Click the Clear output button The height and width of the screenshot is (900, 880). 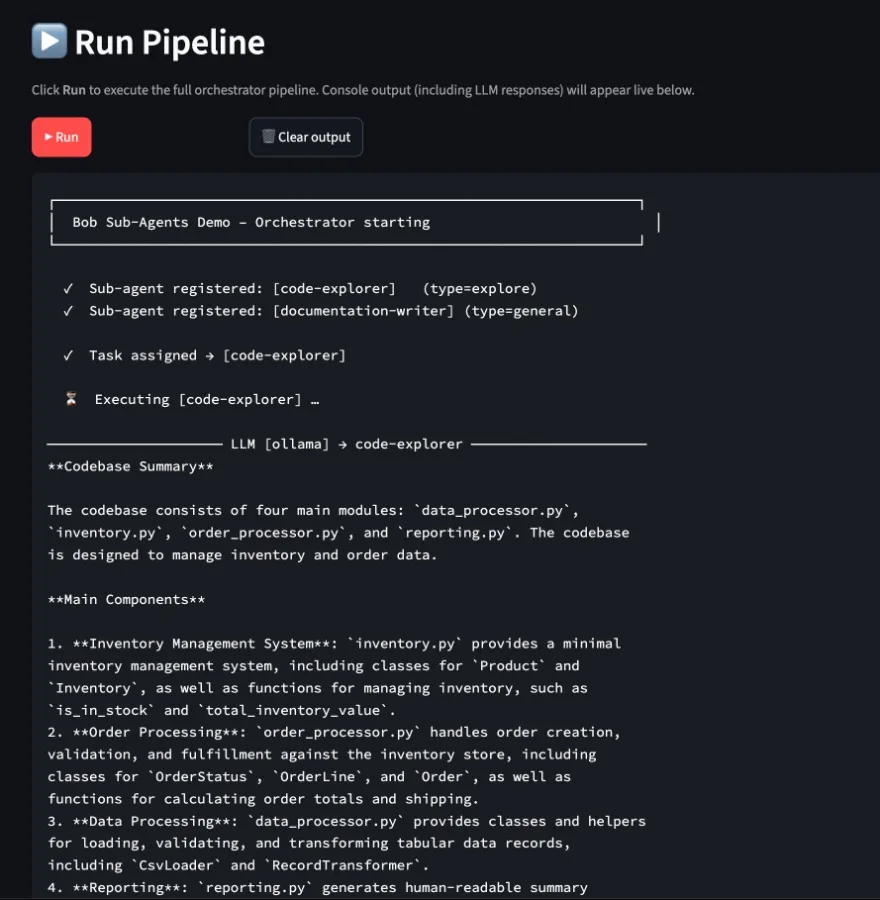pyautogui.click(x=305, y=137)
